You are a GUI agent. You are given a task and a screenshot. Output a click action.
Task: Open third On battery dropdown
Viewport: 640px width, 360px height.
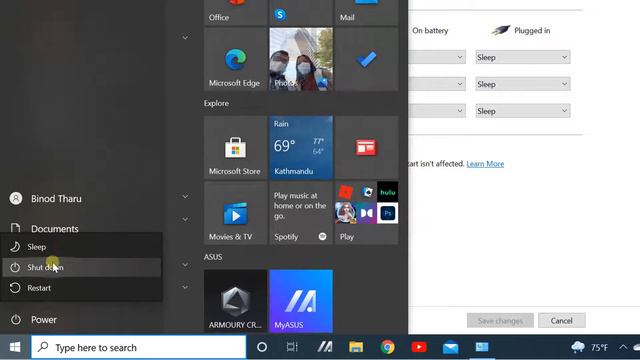pyautogui.click(x=437, y=111)
